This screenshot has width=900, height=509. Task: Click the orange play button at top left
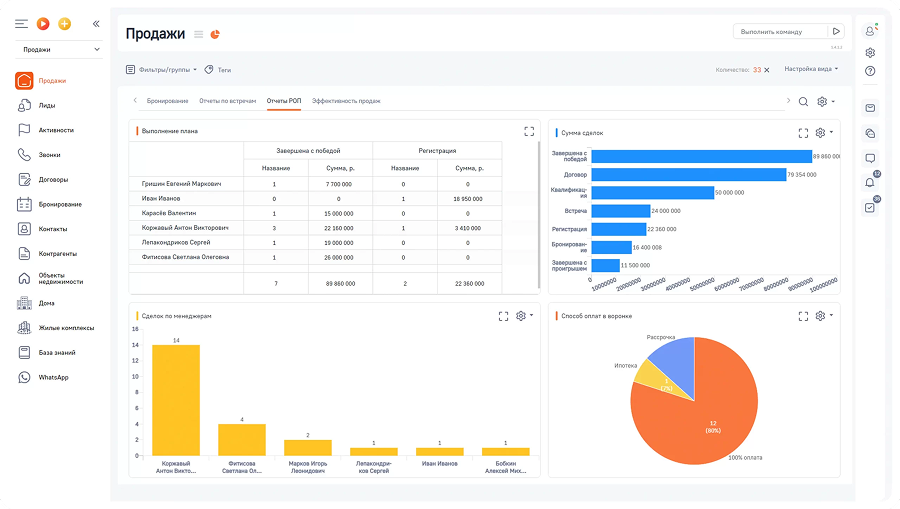click(x=42, y=23)
